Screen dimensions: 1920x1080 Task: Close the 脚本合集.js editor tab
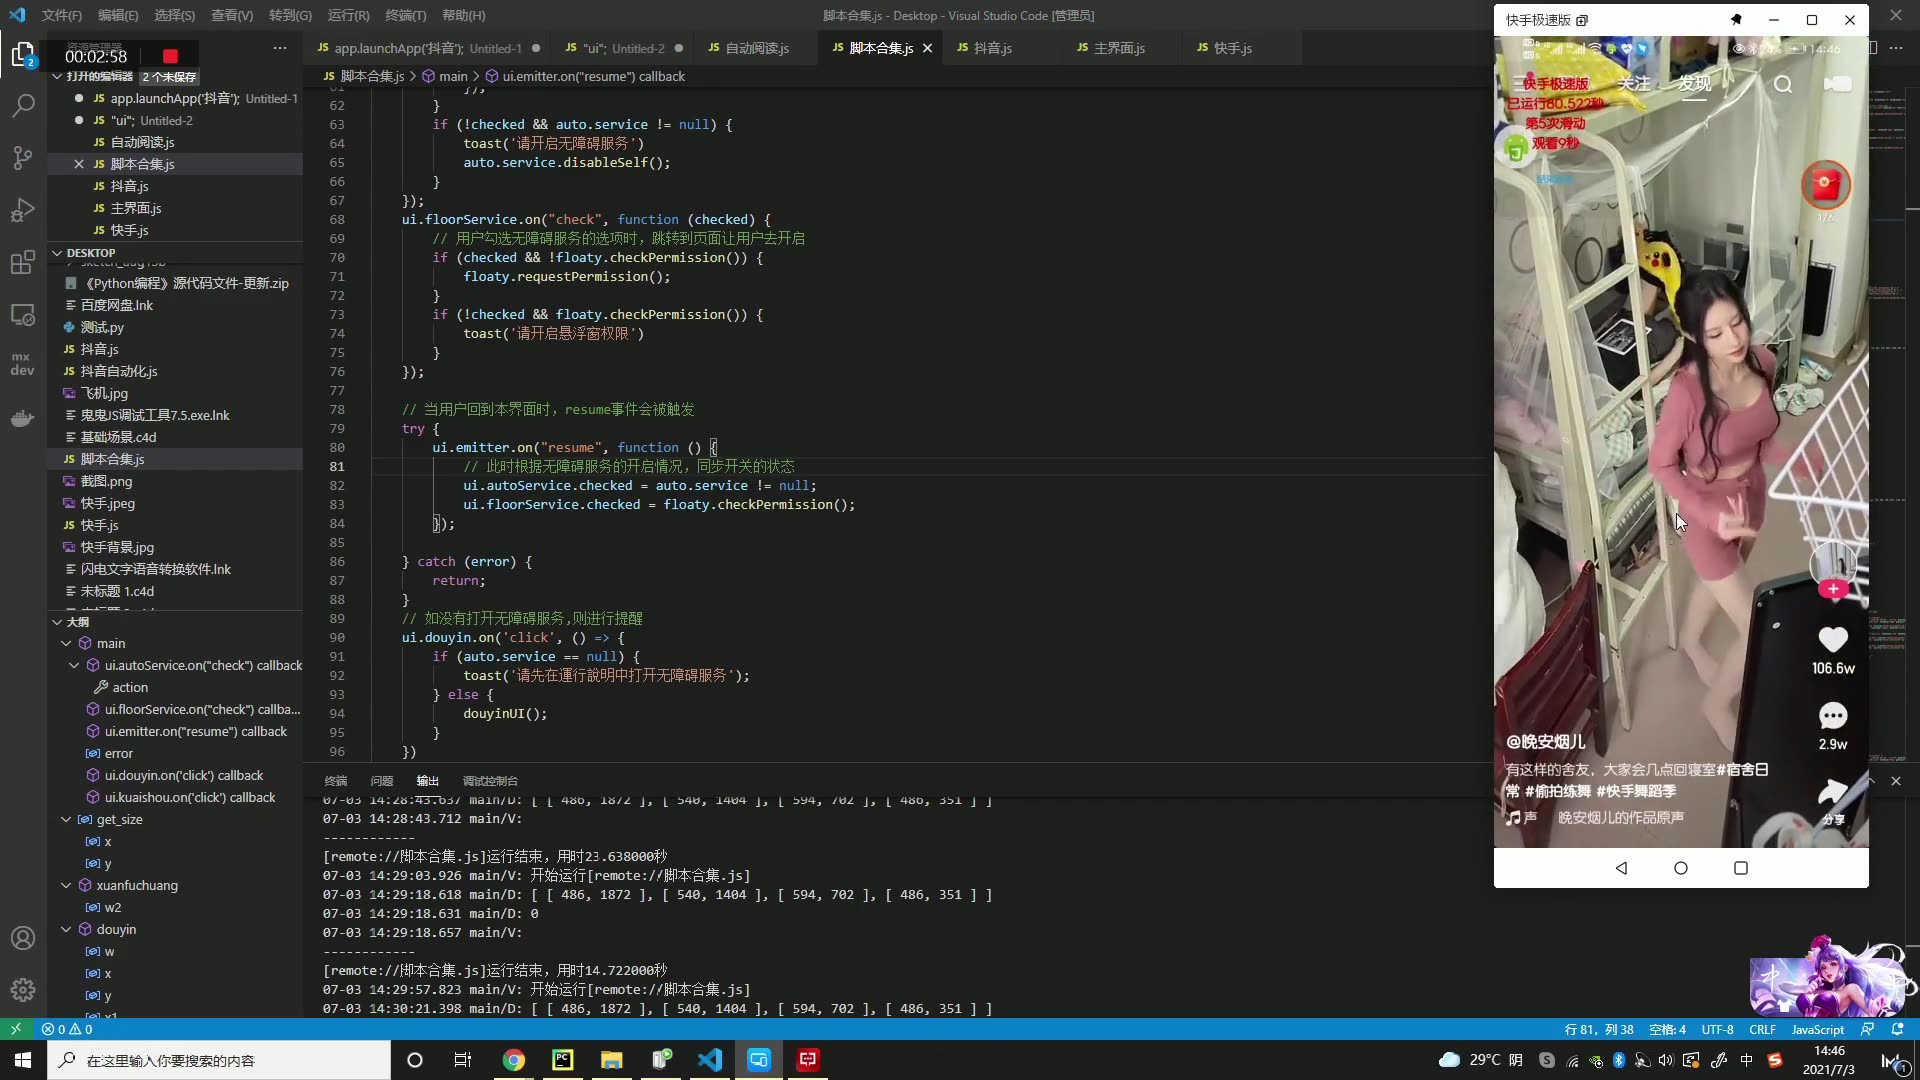coord(927,48)
